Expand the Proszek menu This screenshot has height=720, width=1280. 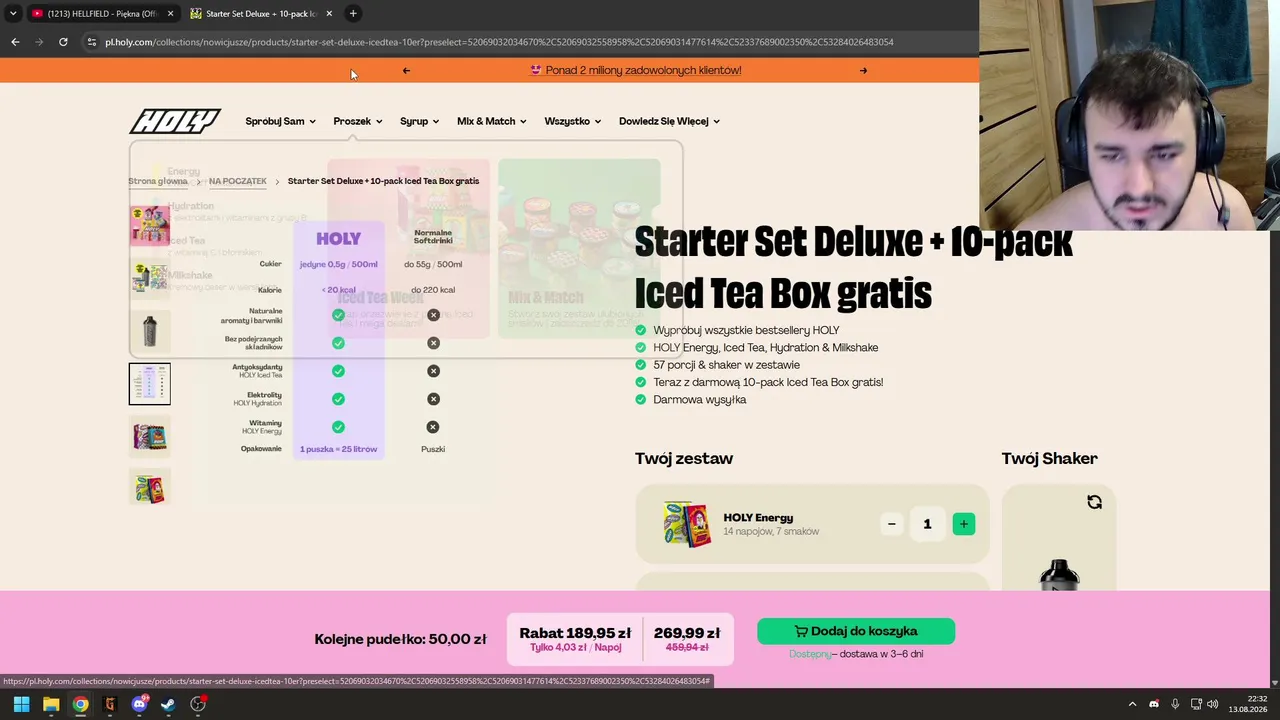tap(358, 121)
